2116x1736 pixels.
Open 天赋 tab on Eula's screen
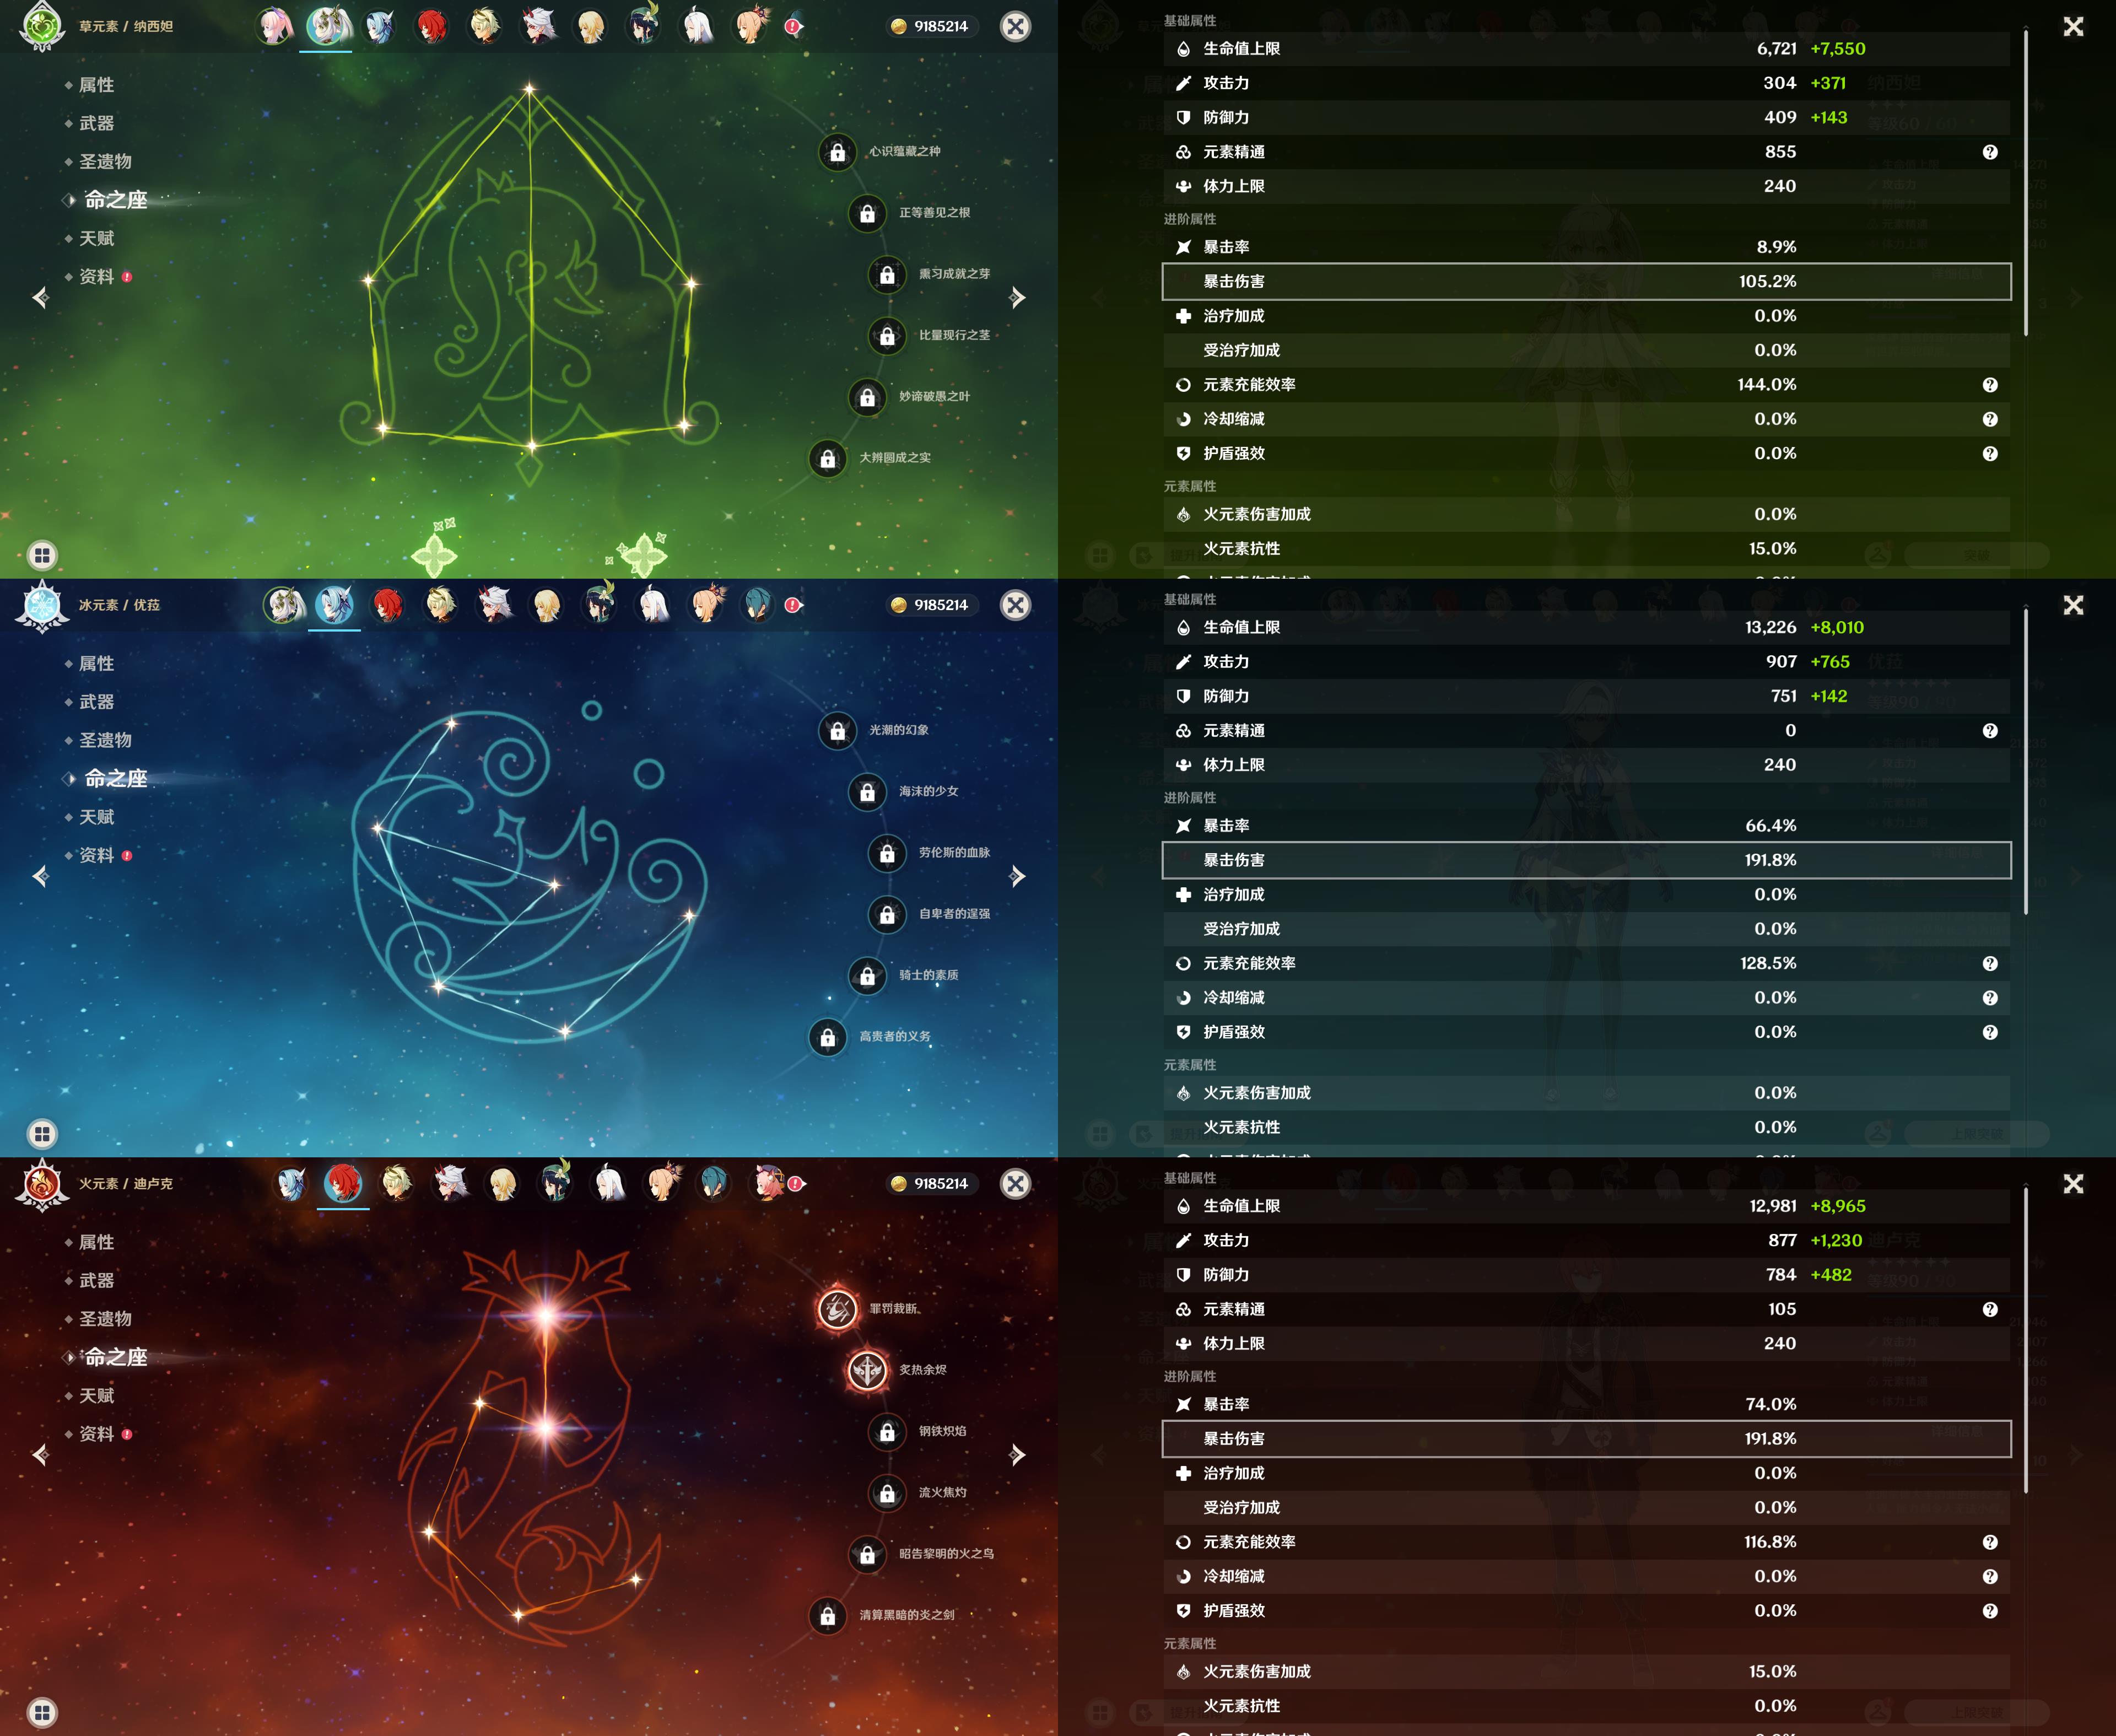(96, 817)
